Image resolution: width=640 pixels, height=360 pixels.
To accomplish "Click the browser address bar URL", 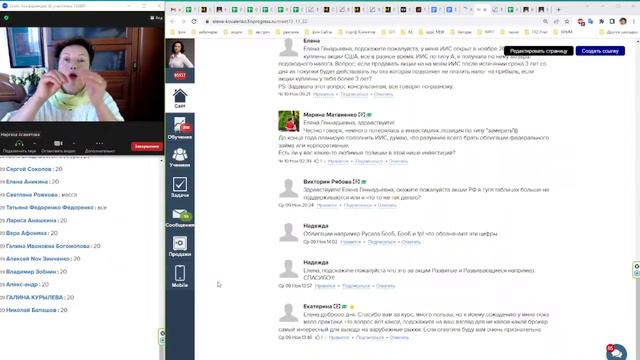I will tap(260, 21).
